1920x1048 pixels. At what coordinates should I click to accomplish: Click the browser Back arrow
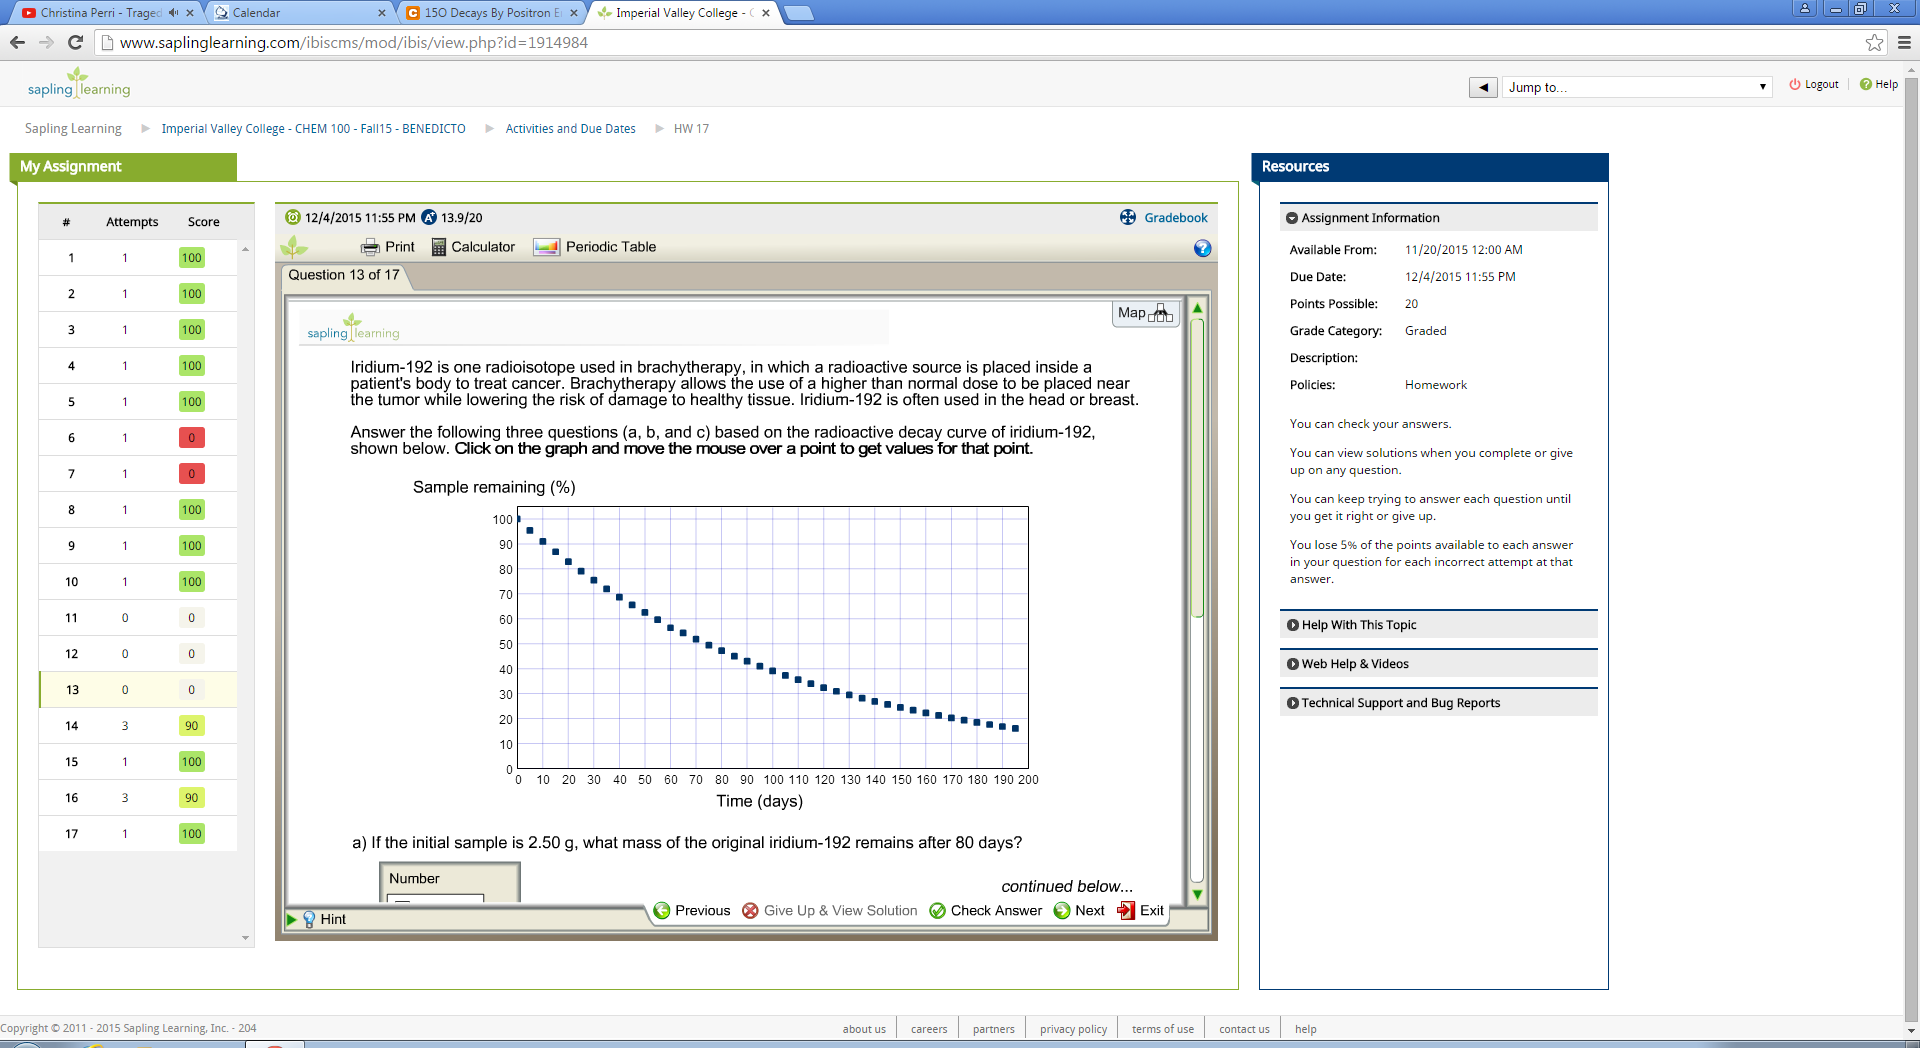(17, 42)
